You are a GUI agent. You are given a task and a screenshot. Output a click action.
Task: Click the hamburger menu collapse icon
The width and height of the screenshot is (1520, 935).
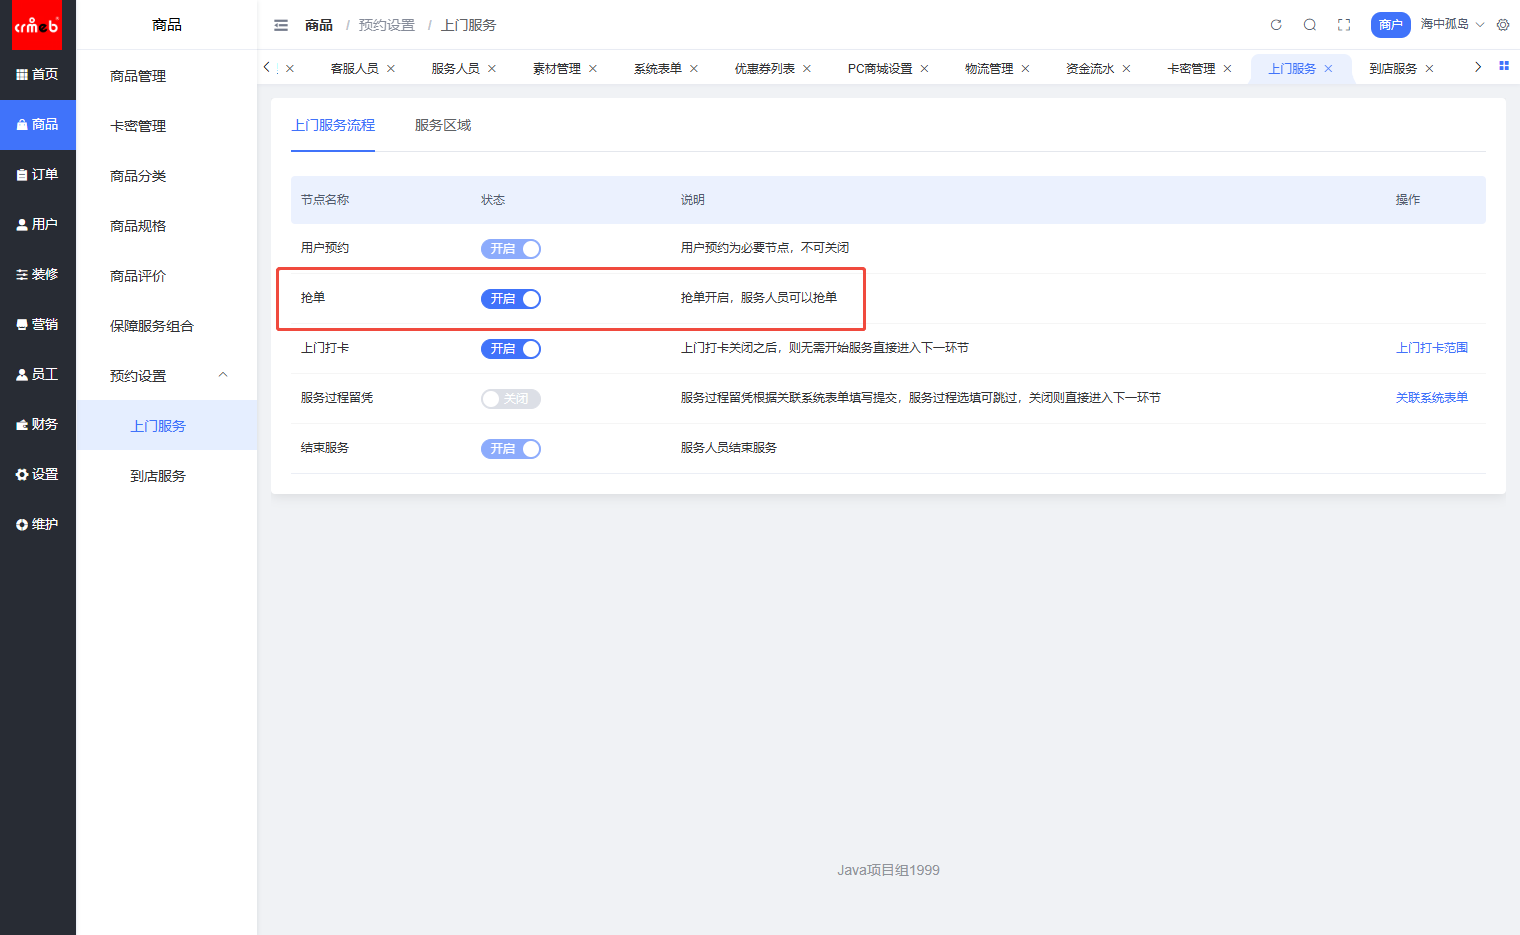point(281,25)
